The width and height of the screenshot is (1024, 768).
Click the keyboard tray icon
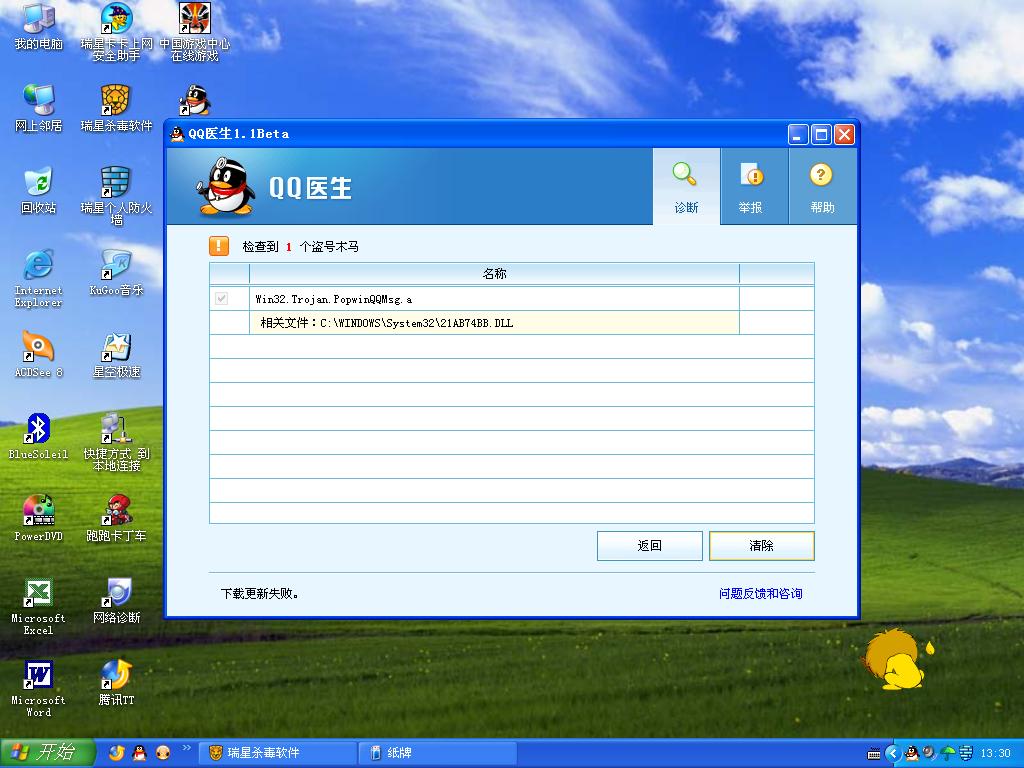874,754
